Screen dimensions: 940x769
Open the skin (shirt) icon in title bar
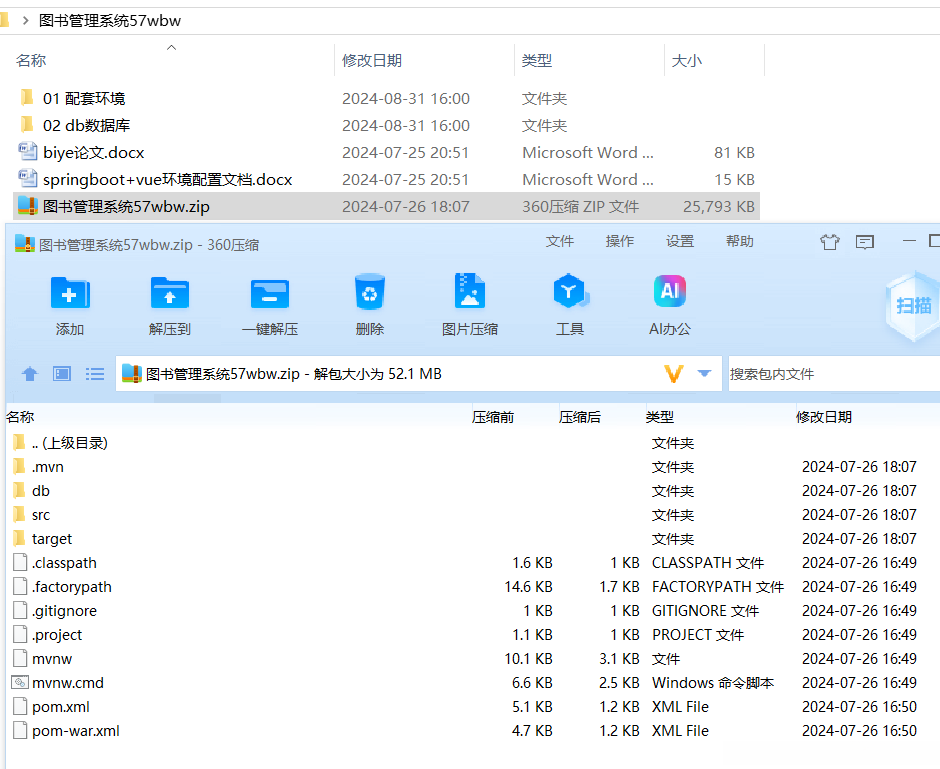click(830, 242)
